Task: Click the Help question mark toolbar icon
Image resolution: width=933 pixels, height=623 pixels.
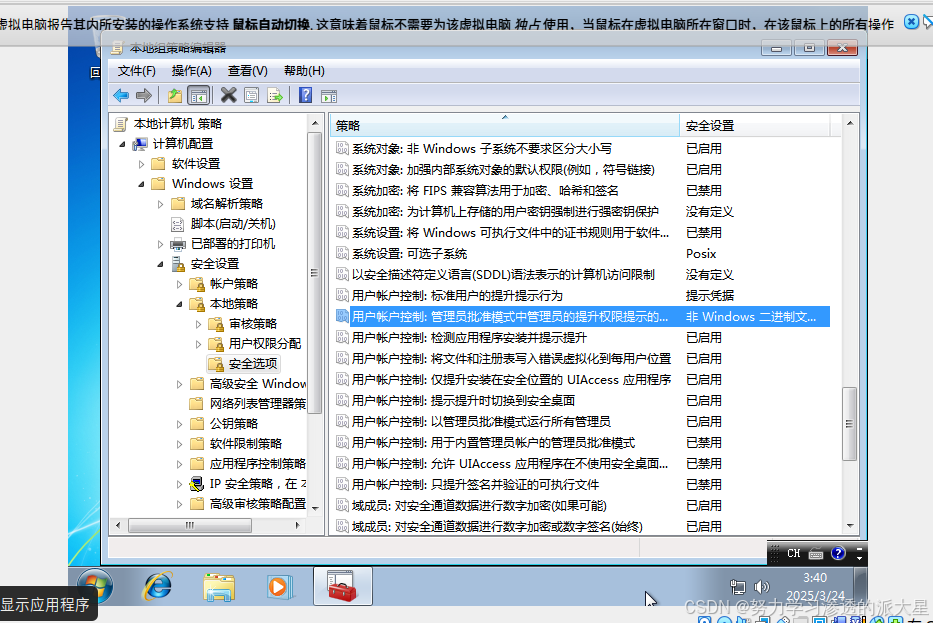Action: (305, 95)
